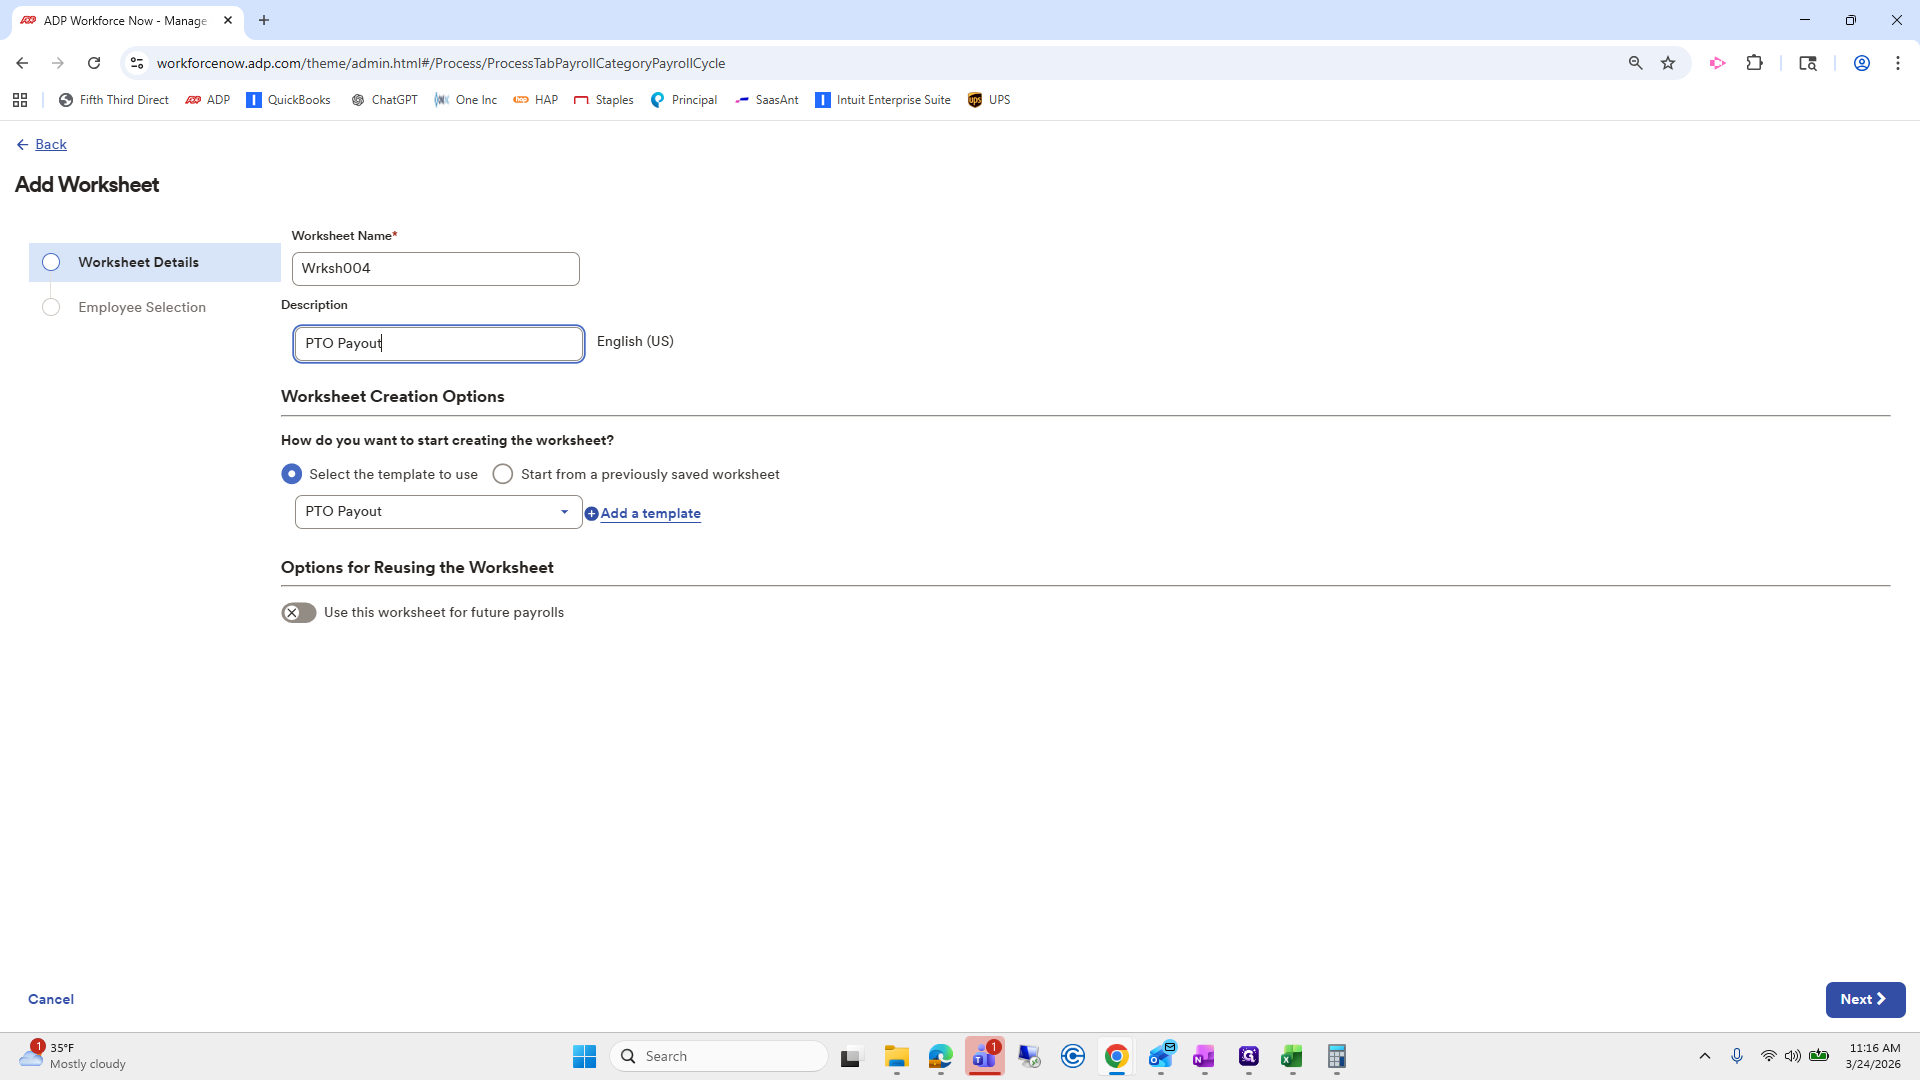Open Chrome extensions from the toolbar
The image size is (1920, 1080).
[1756, 62]
